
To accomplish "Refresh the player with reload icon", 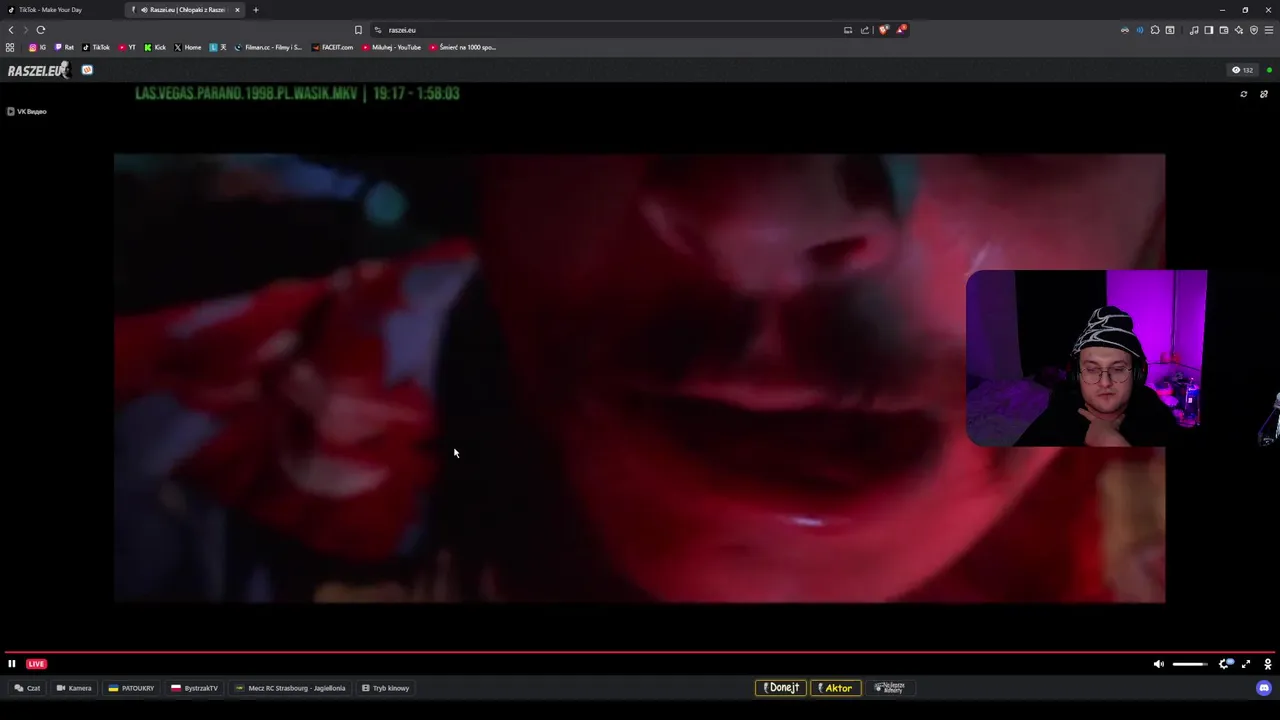I will pos(1244,94).
